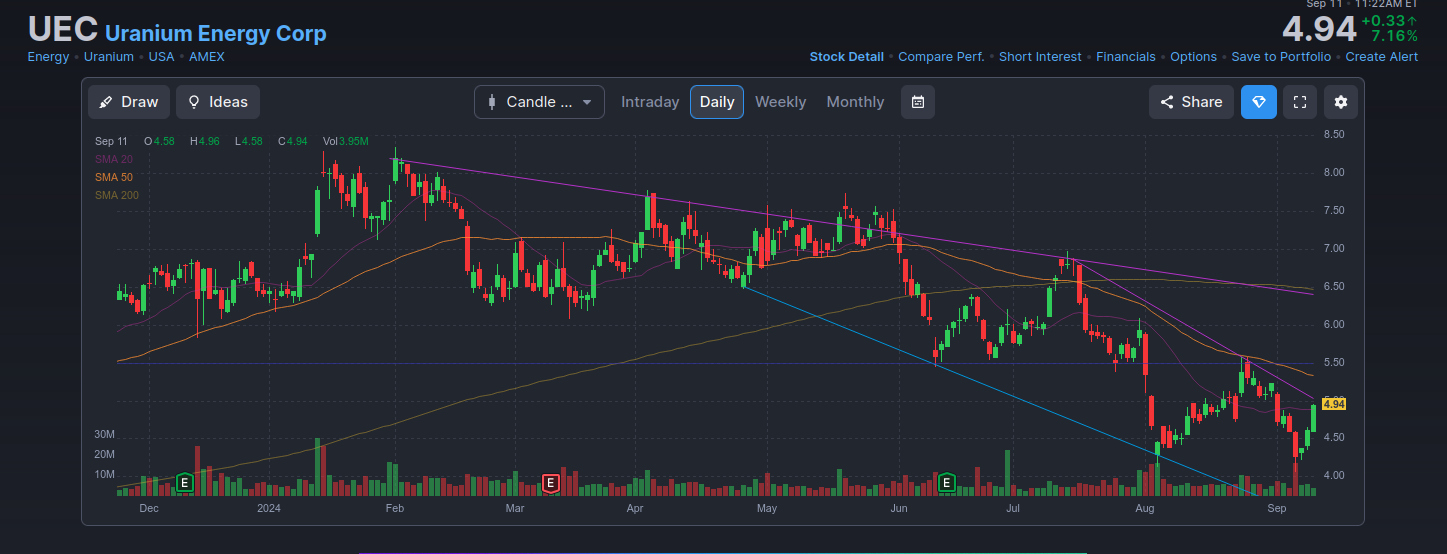Click the Sep label on the time axis
This screenshot has width=1447, height=554.
tap(1276, 509)
